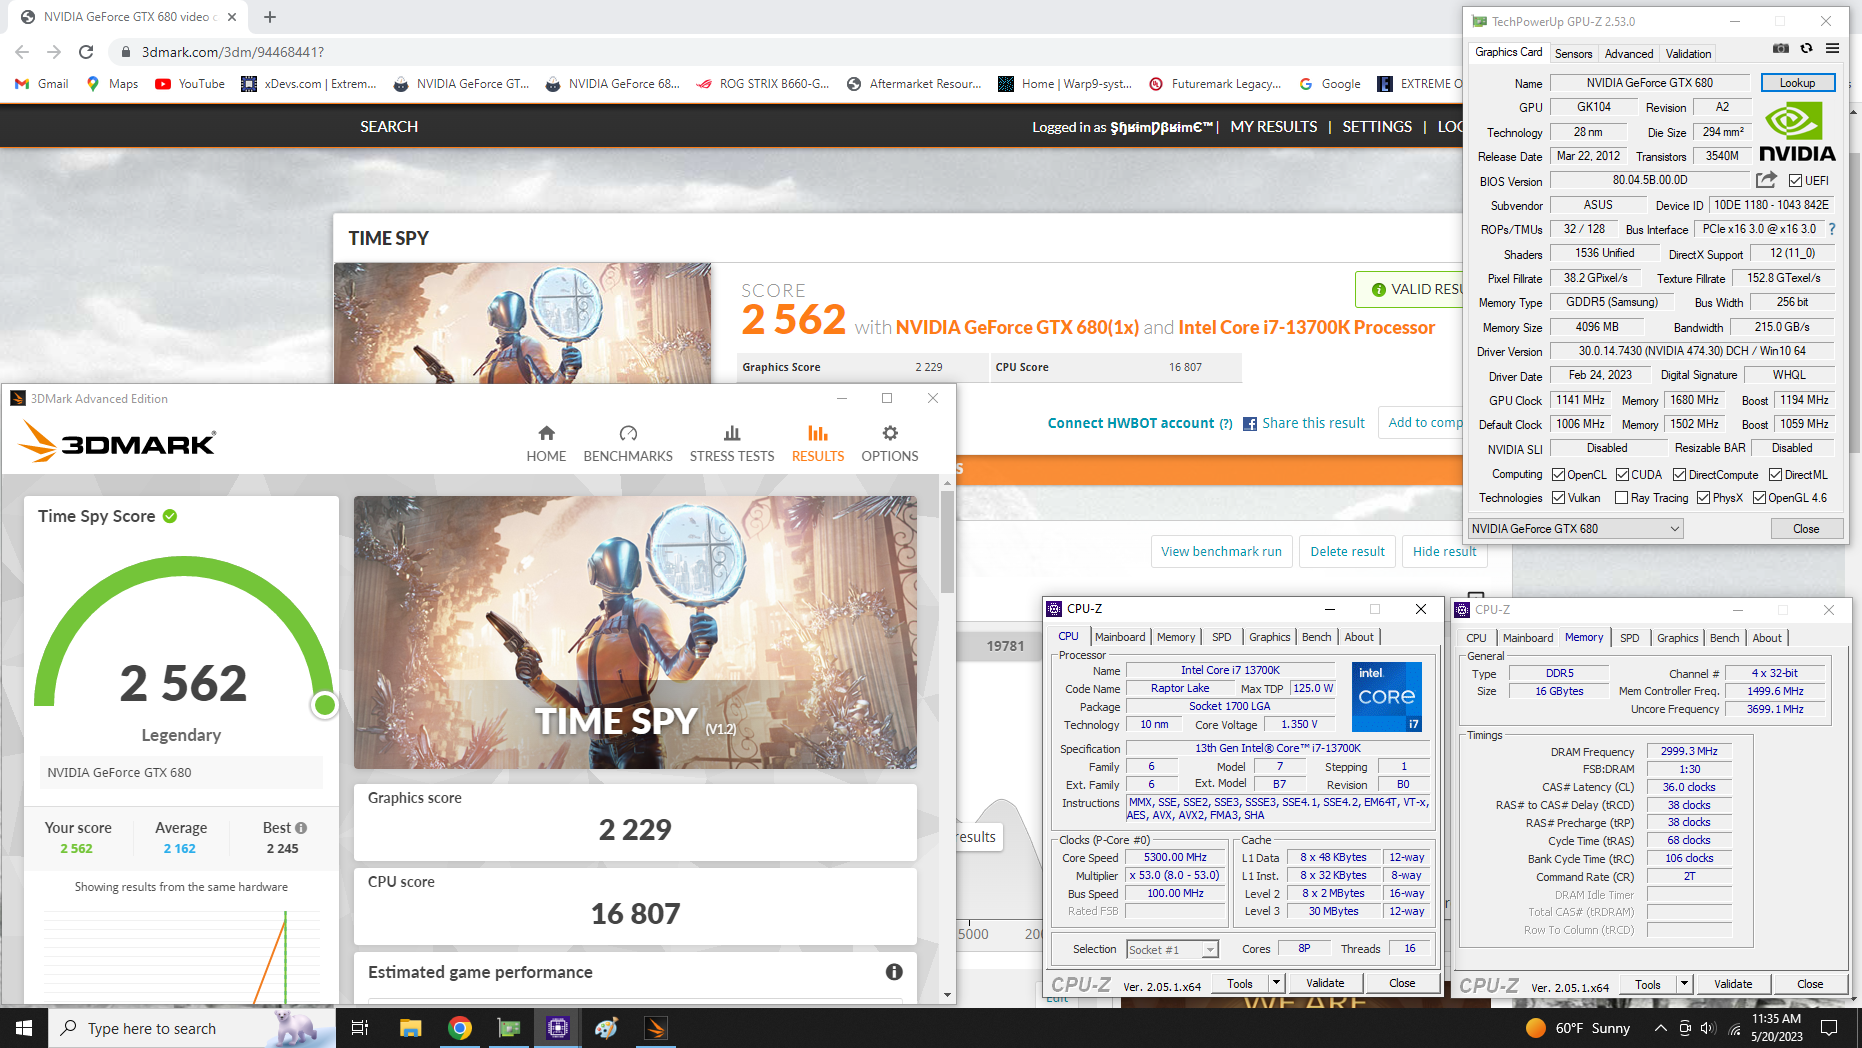The image size is (1862, 1048).
Task: Click the browser address bar URL
Action: [233, 52]
